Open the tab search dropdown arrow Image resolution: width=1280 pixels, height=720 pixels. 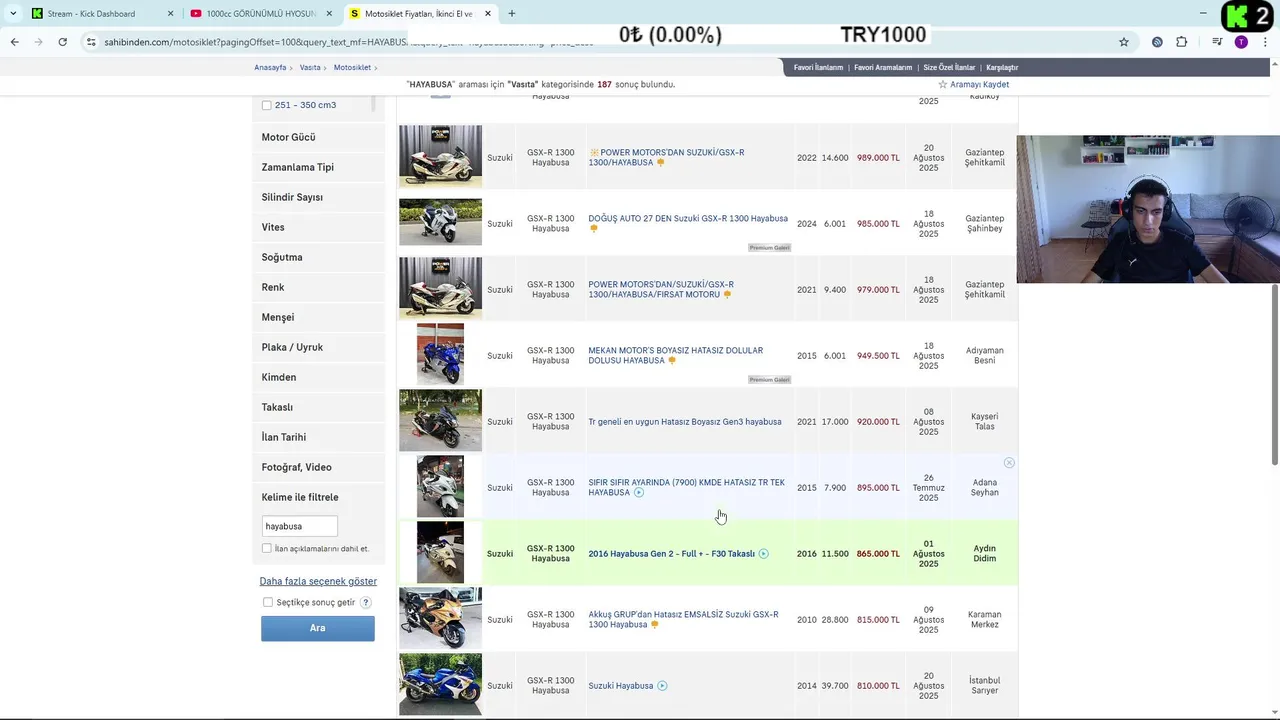point(12,14)
